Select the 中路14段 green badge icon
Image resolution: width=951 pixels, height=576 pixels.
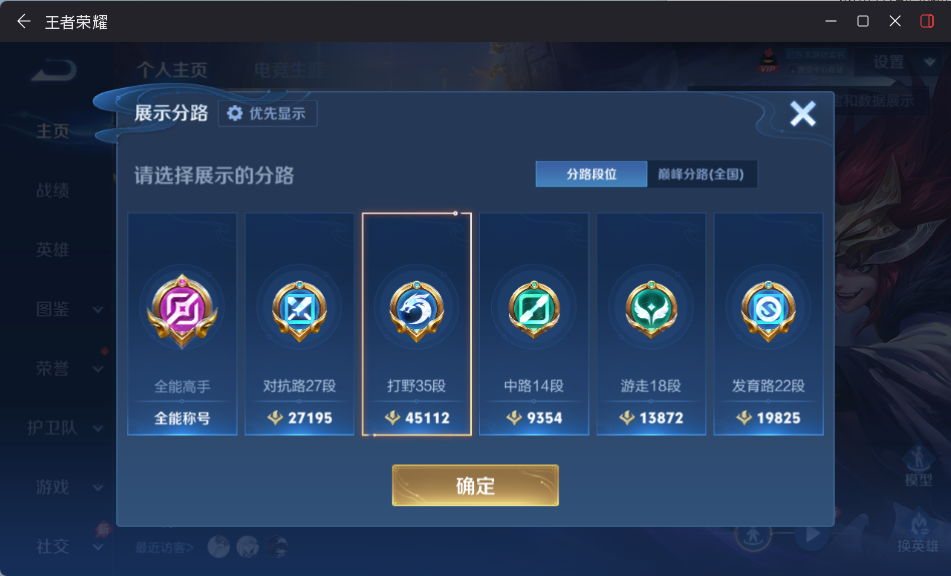534,310
